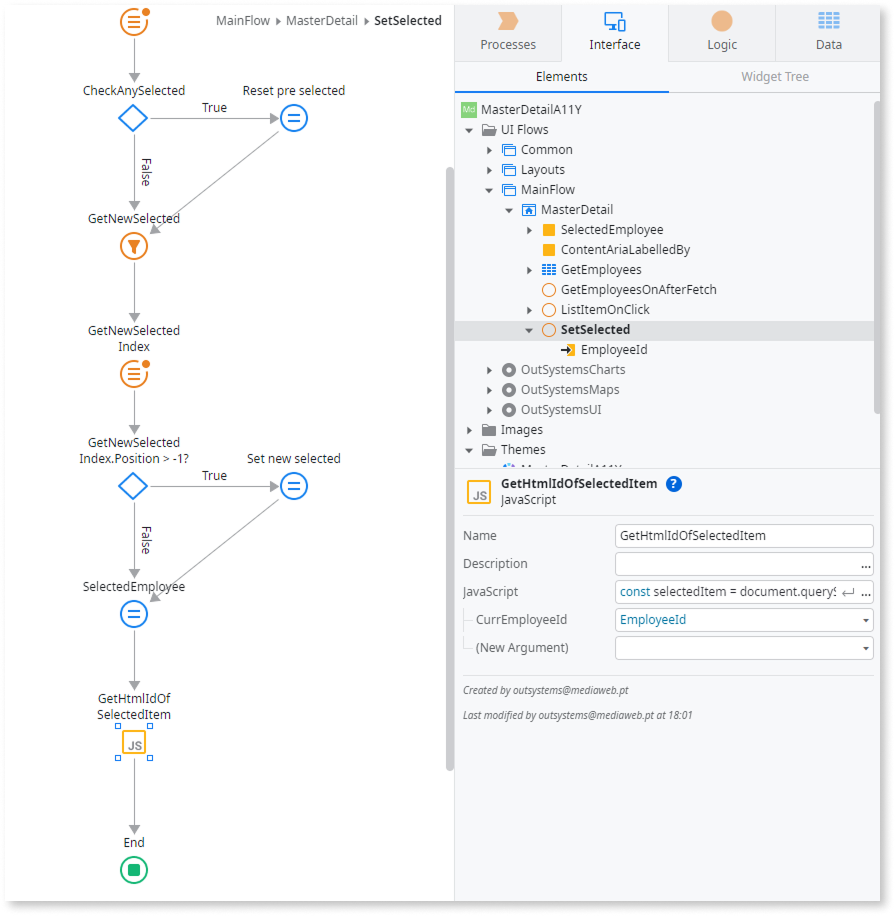
Task: Select the Reset pre selected assign node
Action: (294, 118)
